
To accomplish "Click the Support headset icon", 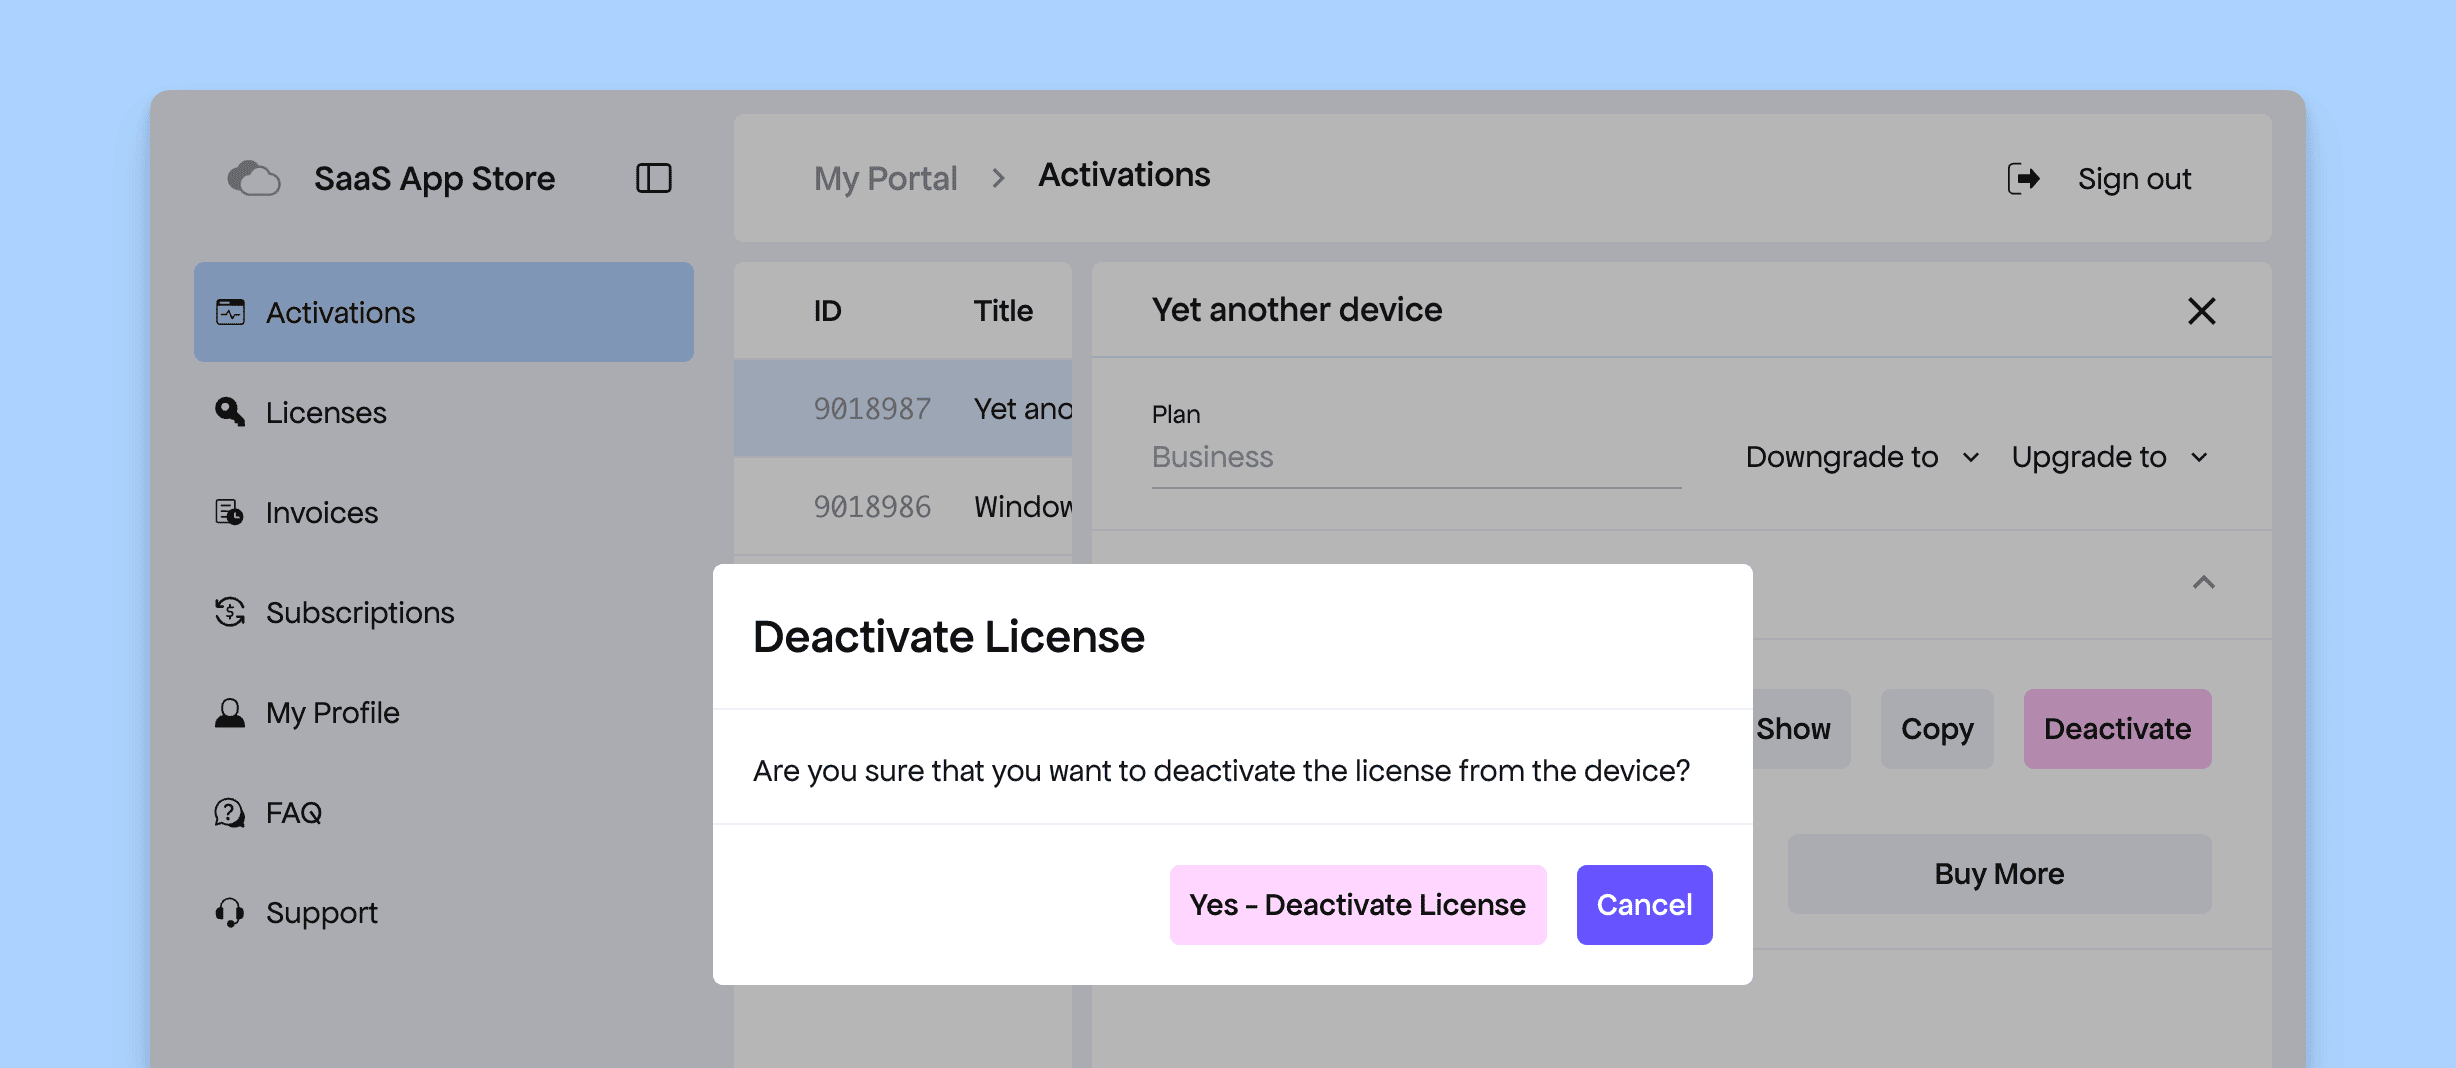I will coord(230,913).
